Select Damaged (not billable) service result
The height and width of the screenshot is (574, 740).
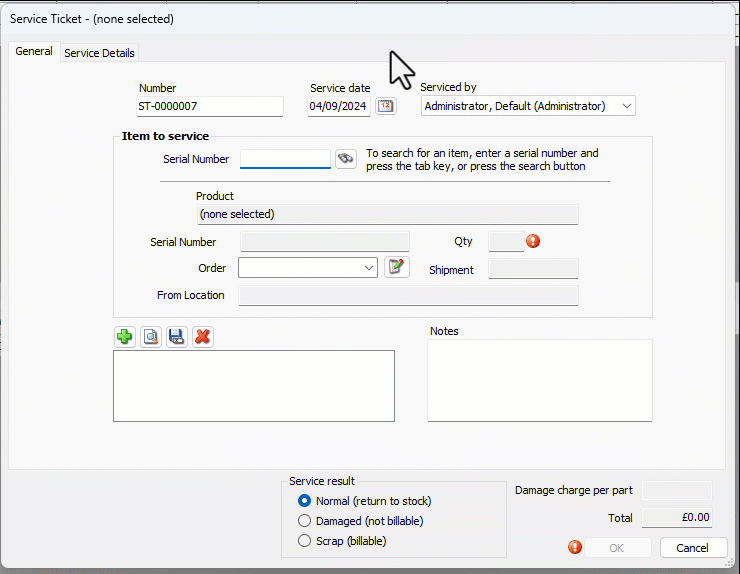tap(305, 521)
